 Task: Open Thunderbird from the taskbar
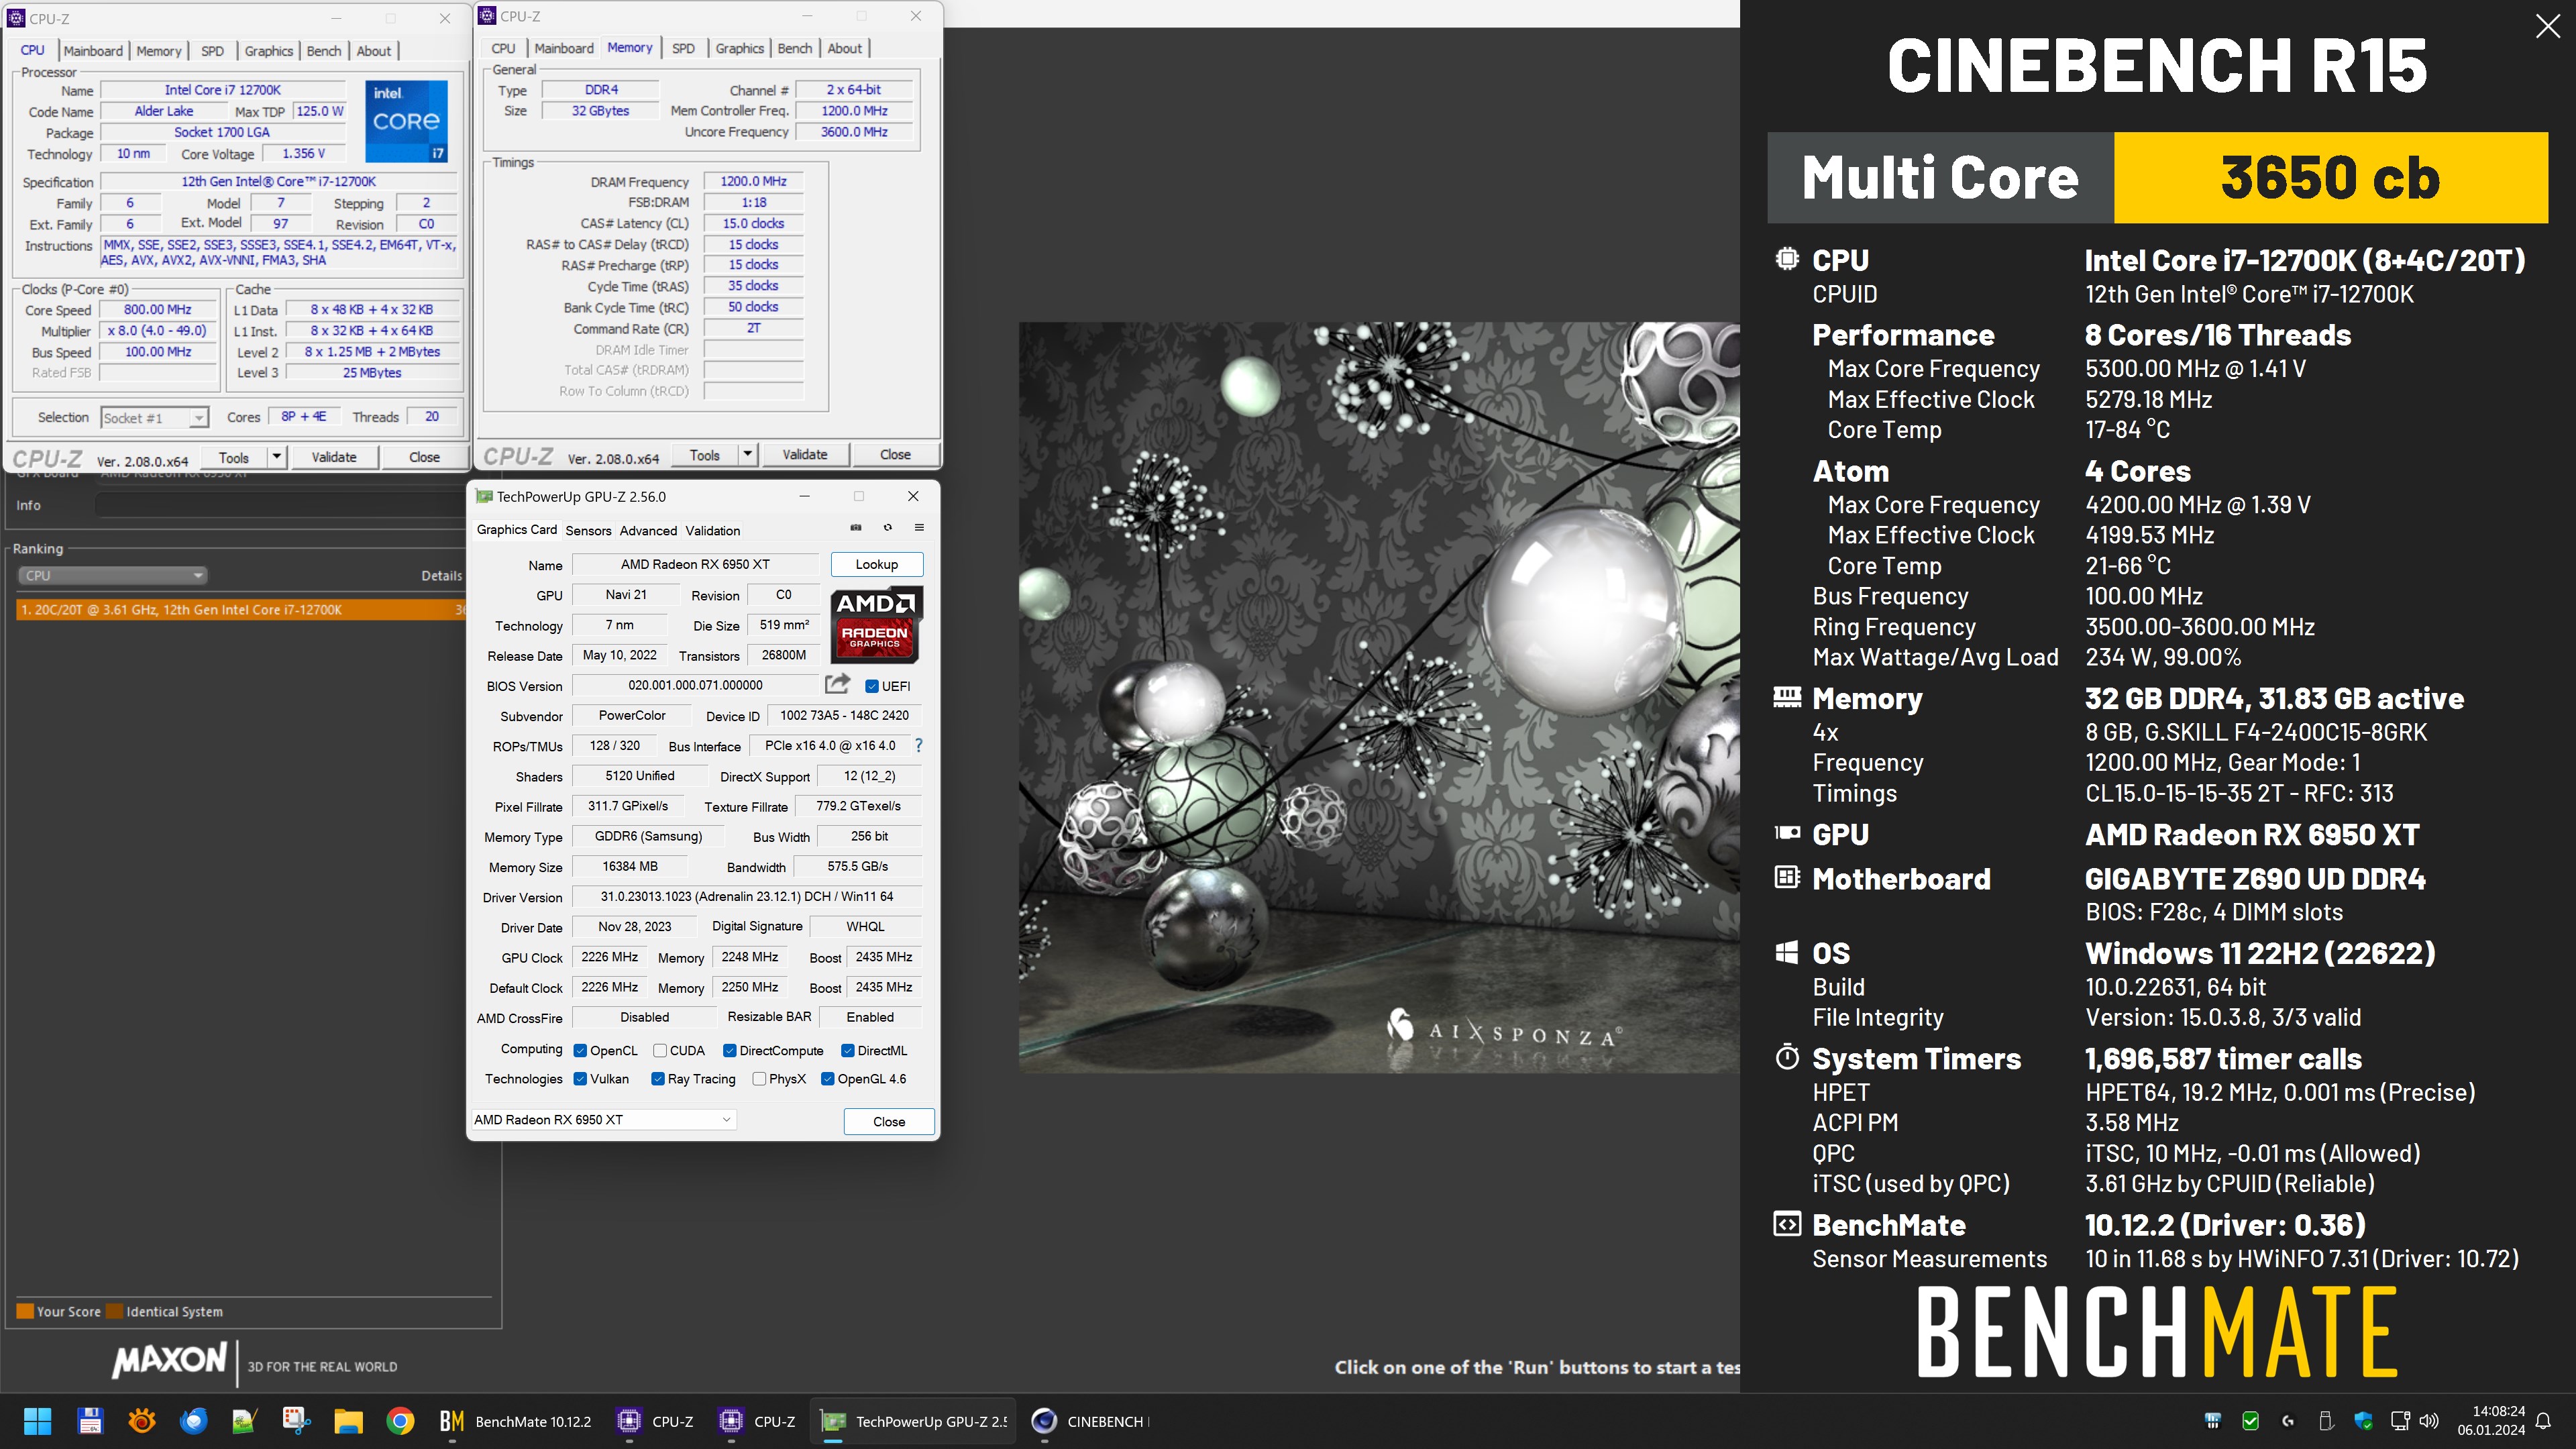[193, 1421]
